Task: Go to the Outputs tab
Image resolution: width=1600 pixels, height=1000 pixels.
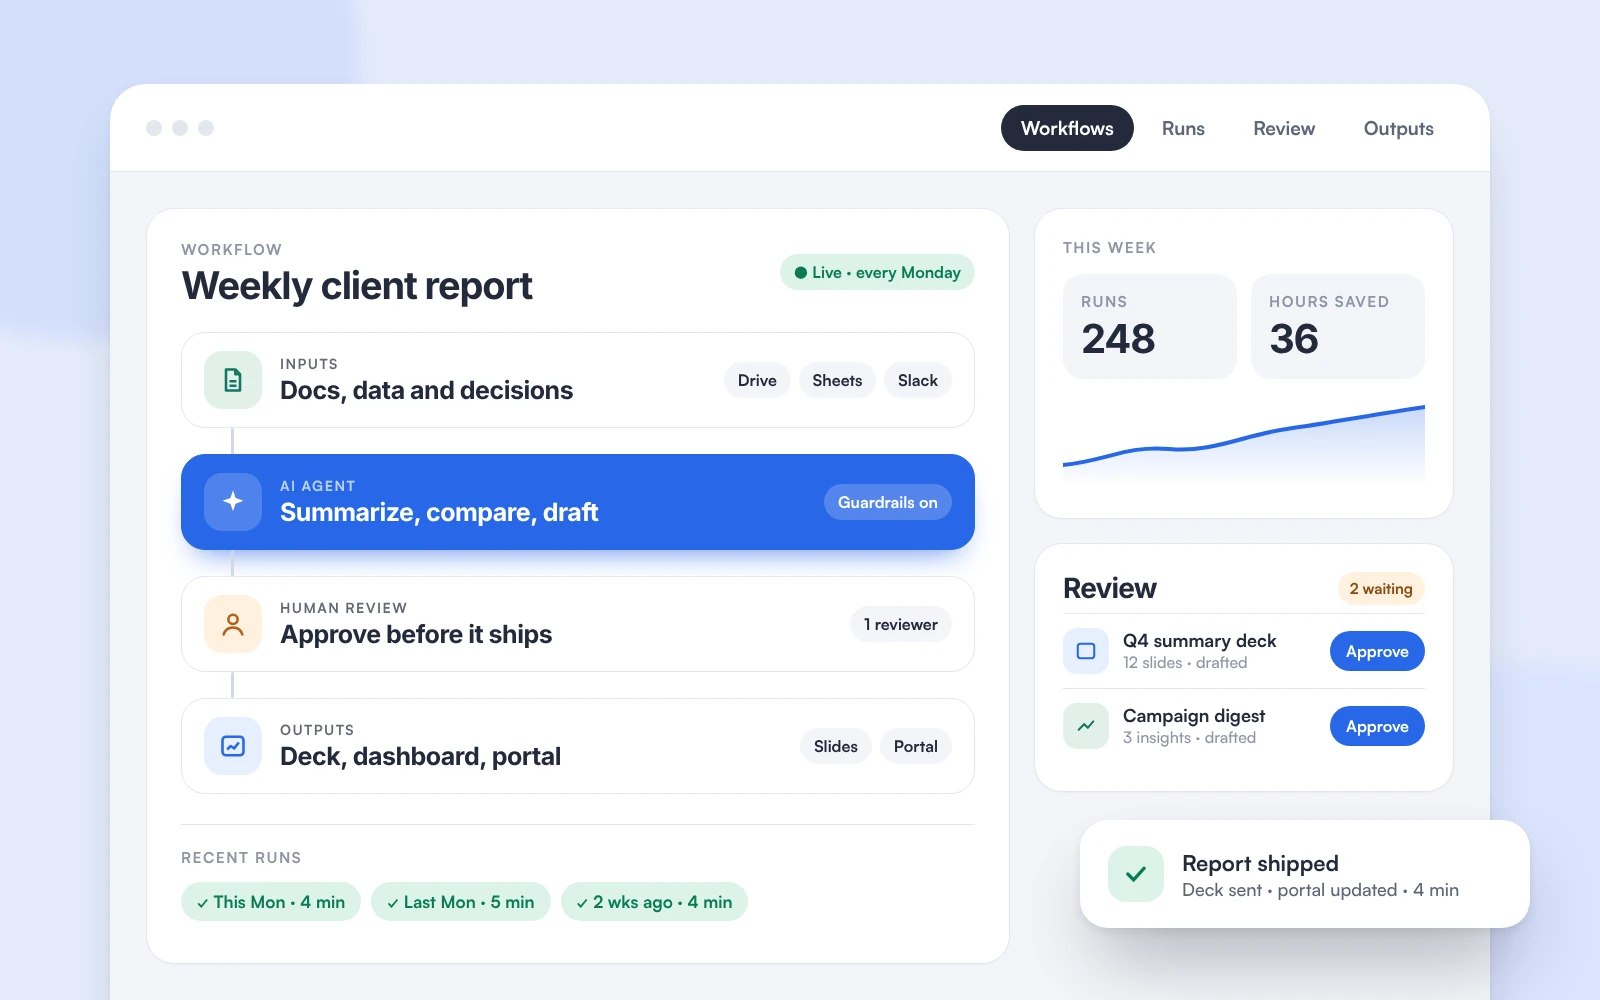Action: (1398, 128)
